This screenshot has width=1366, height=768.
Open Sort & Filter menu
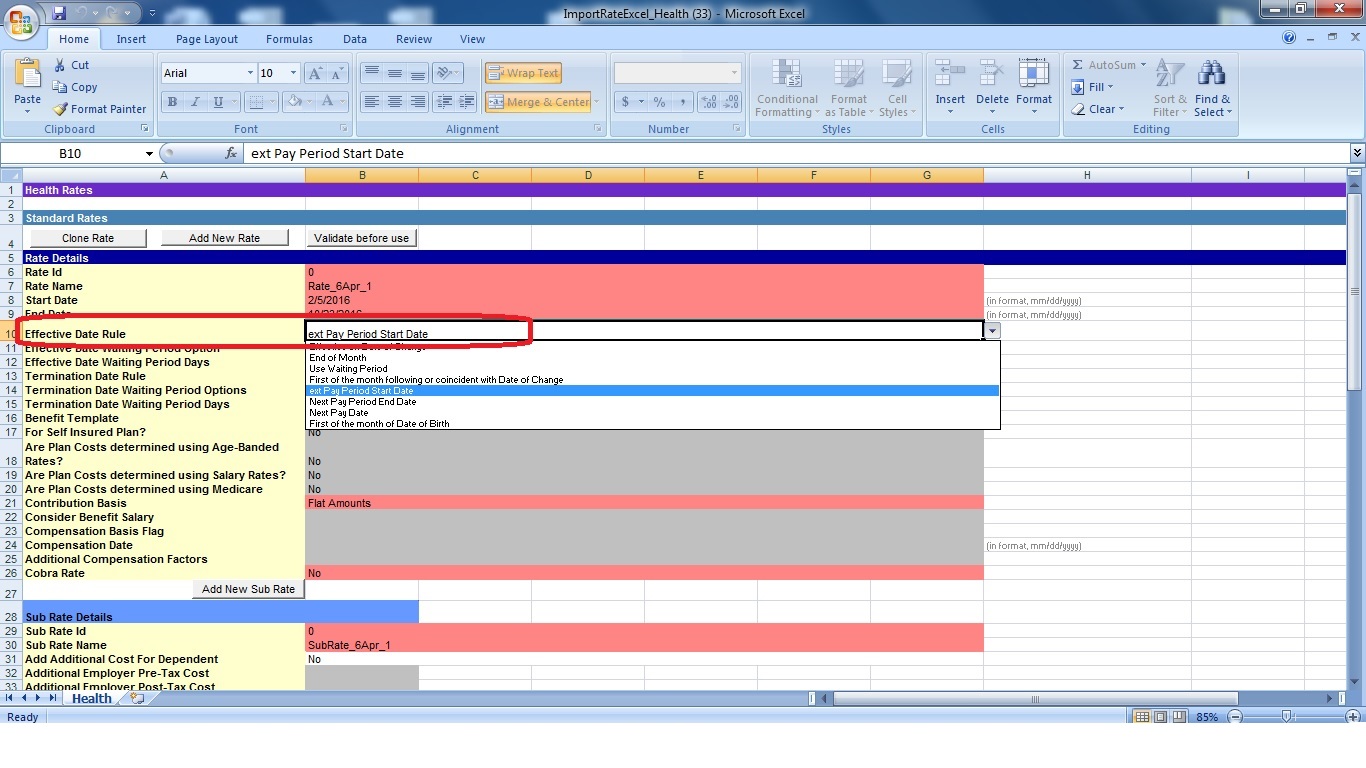click(1170, 88)
